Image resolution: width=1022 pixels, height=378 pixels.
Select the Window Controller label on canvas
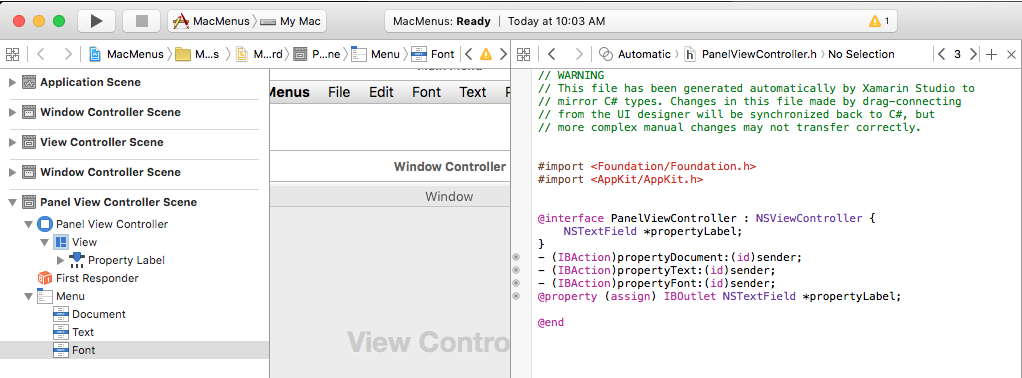click(450, 167)
